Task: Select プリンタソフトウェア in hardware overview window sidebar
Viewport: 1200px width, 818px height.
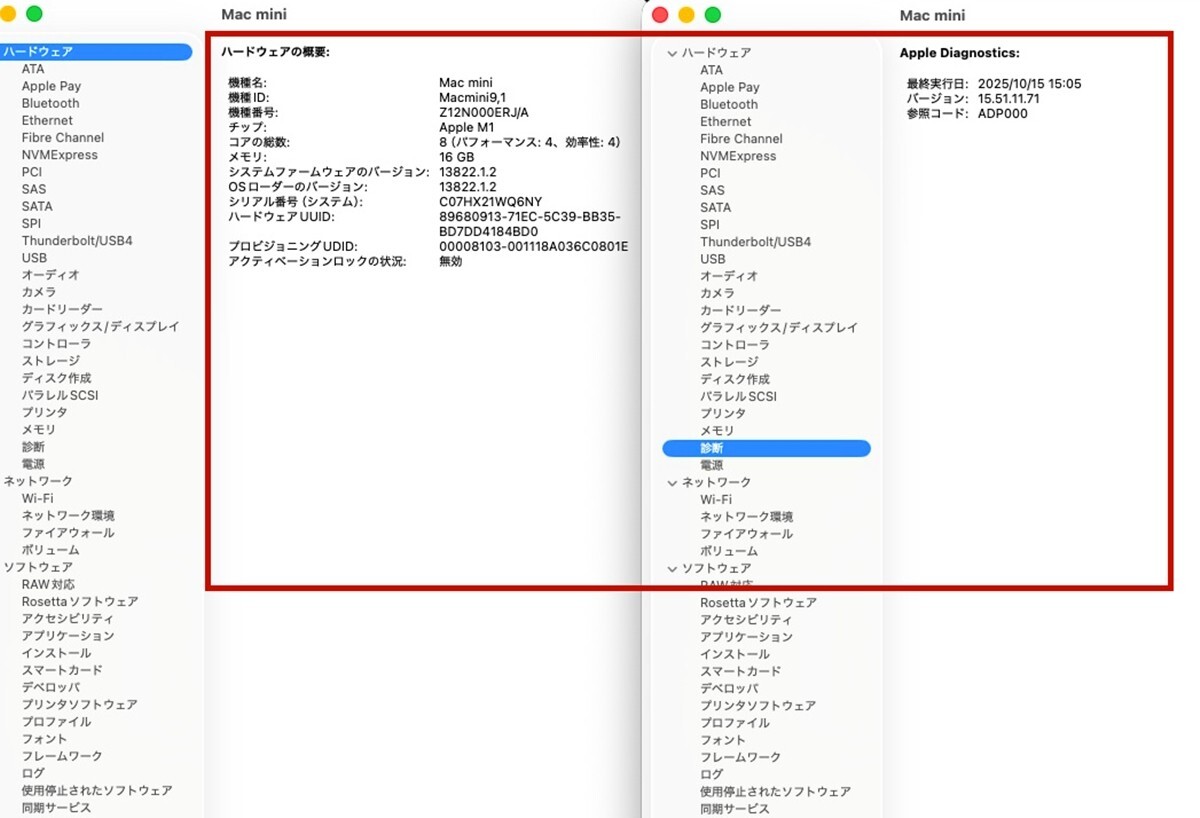Action: click(80, 704)
